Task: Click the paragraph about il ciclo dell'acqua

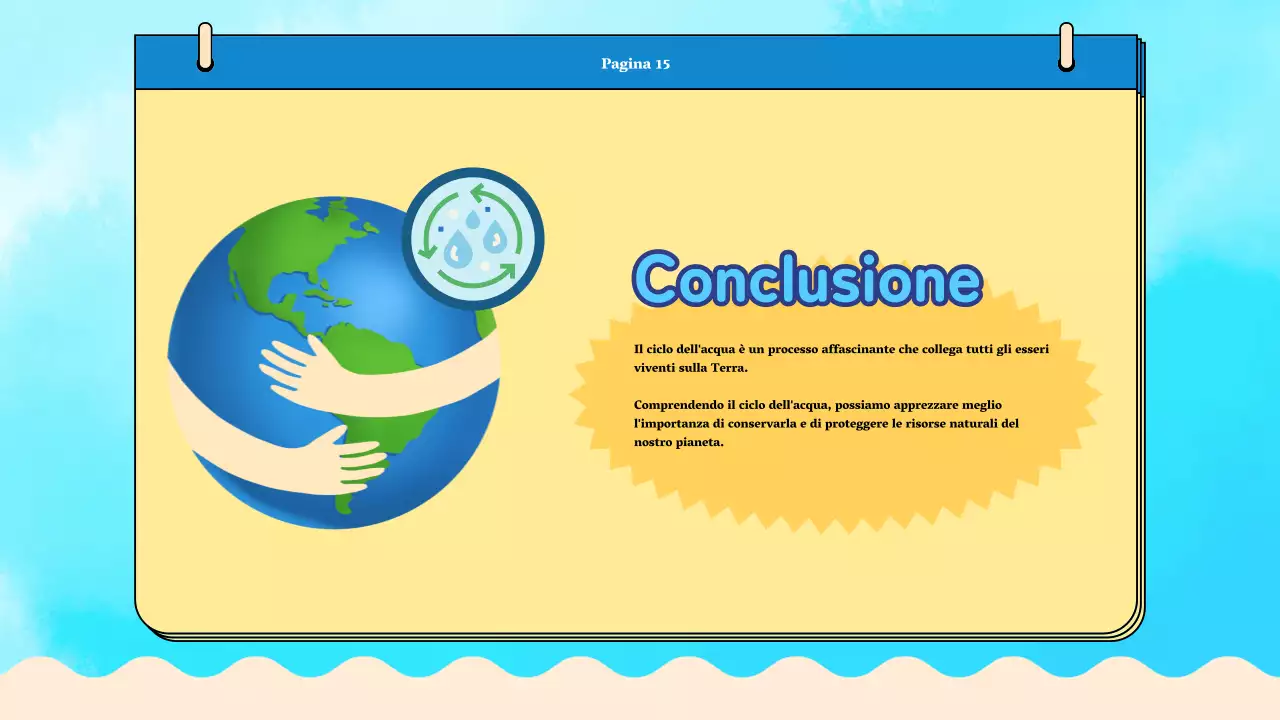Action: tap(840, 357)
